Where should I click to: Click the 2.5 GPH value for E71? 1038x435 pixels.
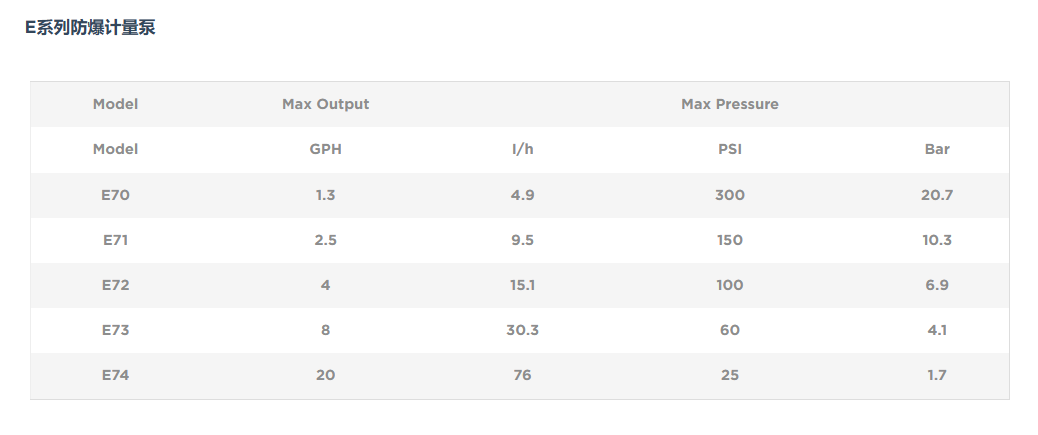pos(326,240)
